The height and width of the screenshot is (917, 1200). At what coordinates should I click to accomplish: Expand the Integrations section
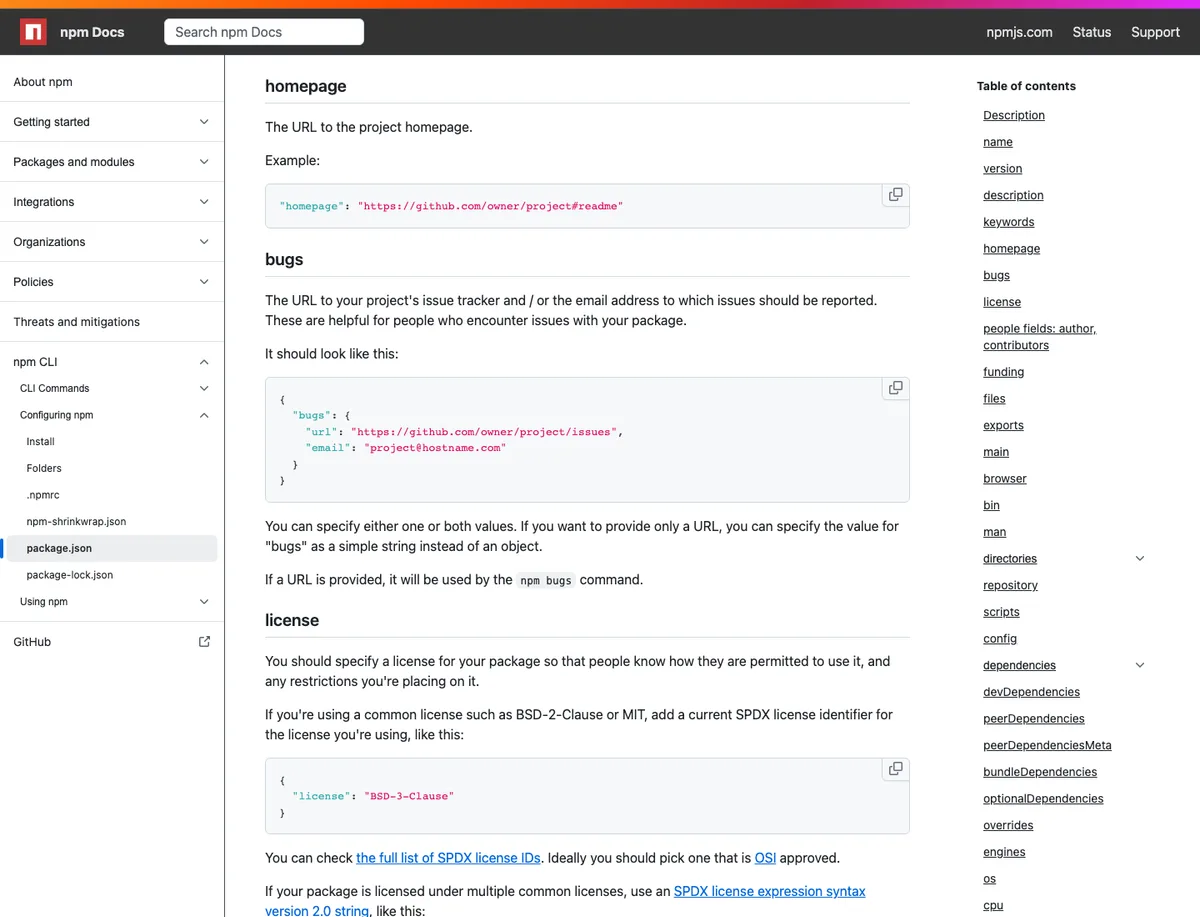pos(204,202)
